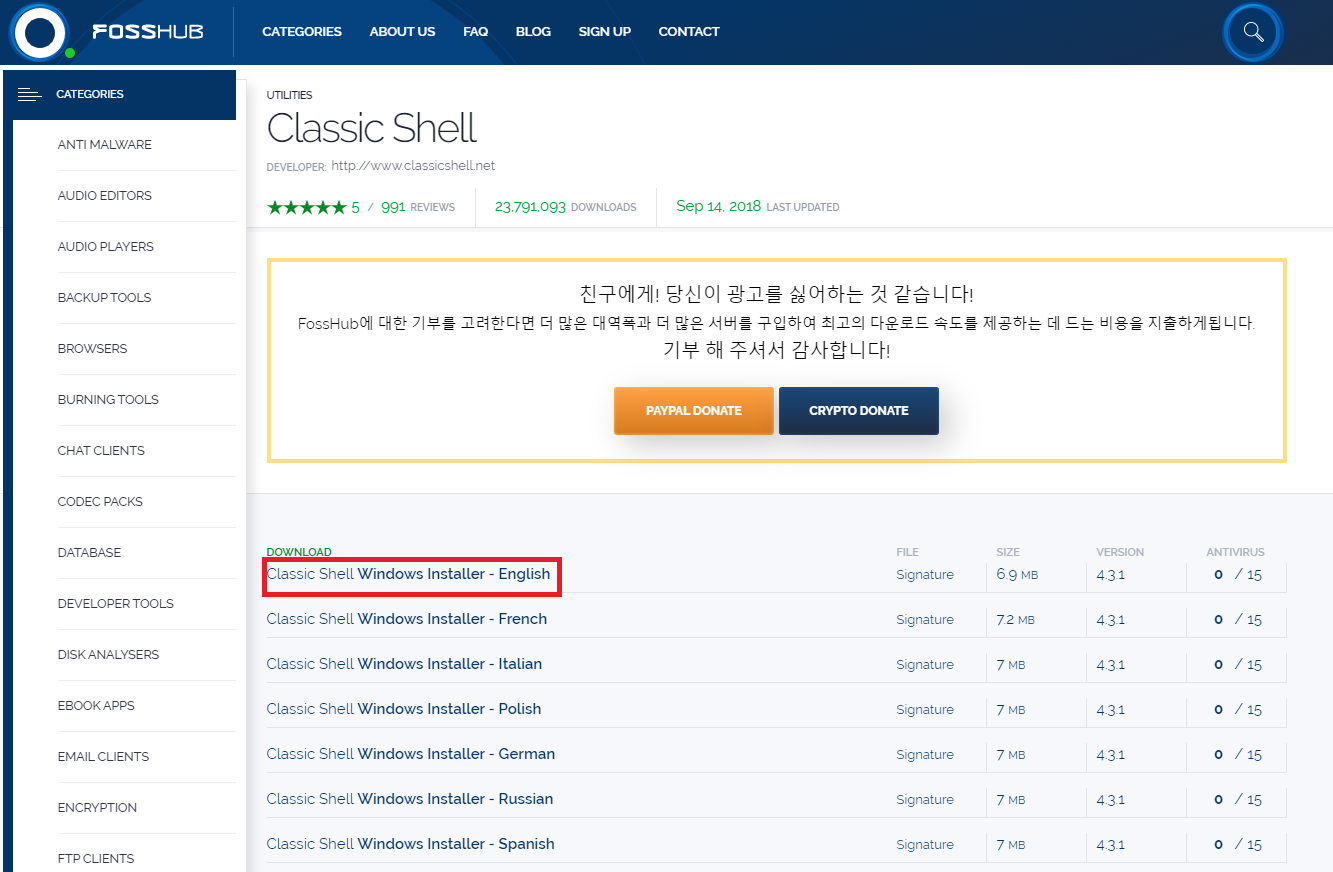Open Signature for the Italian installer
Screen dimensions: 1333x872
tap(925, 665)
